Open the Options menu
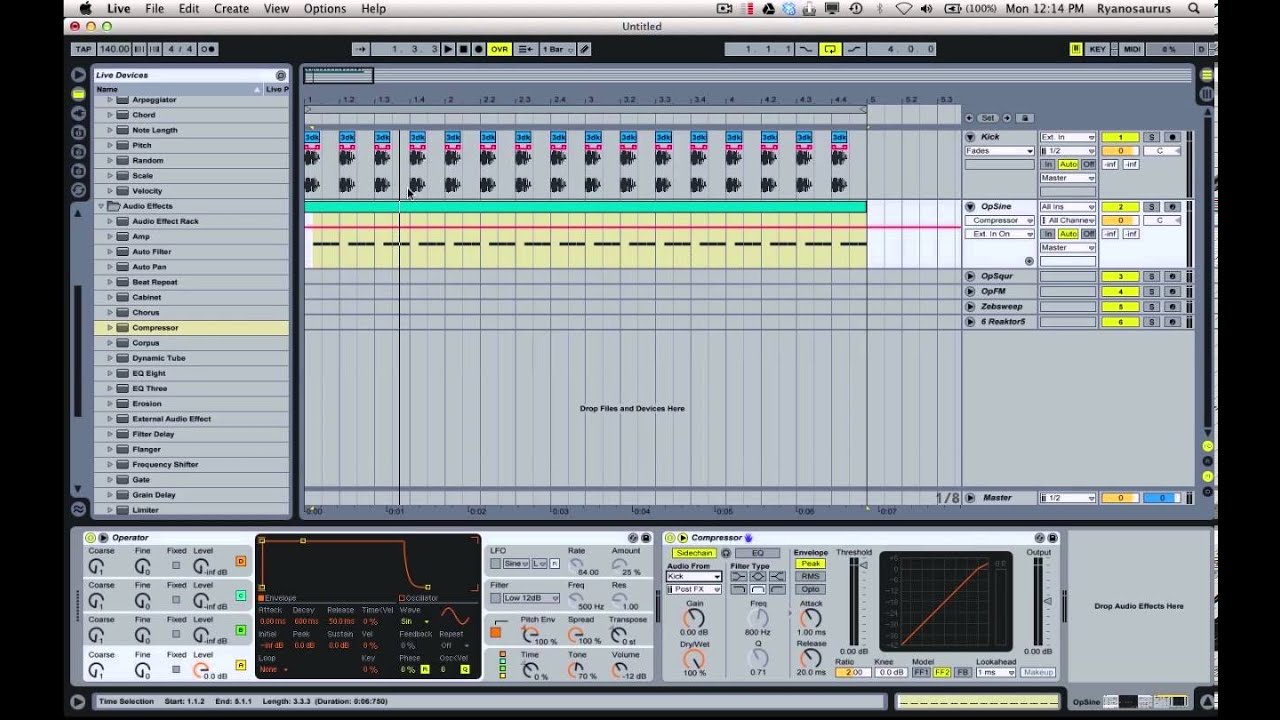 pos(325,9)
